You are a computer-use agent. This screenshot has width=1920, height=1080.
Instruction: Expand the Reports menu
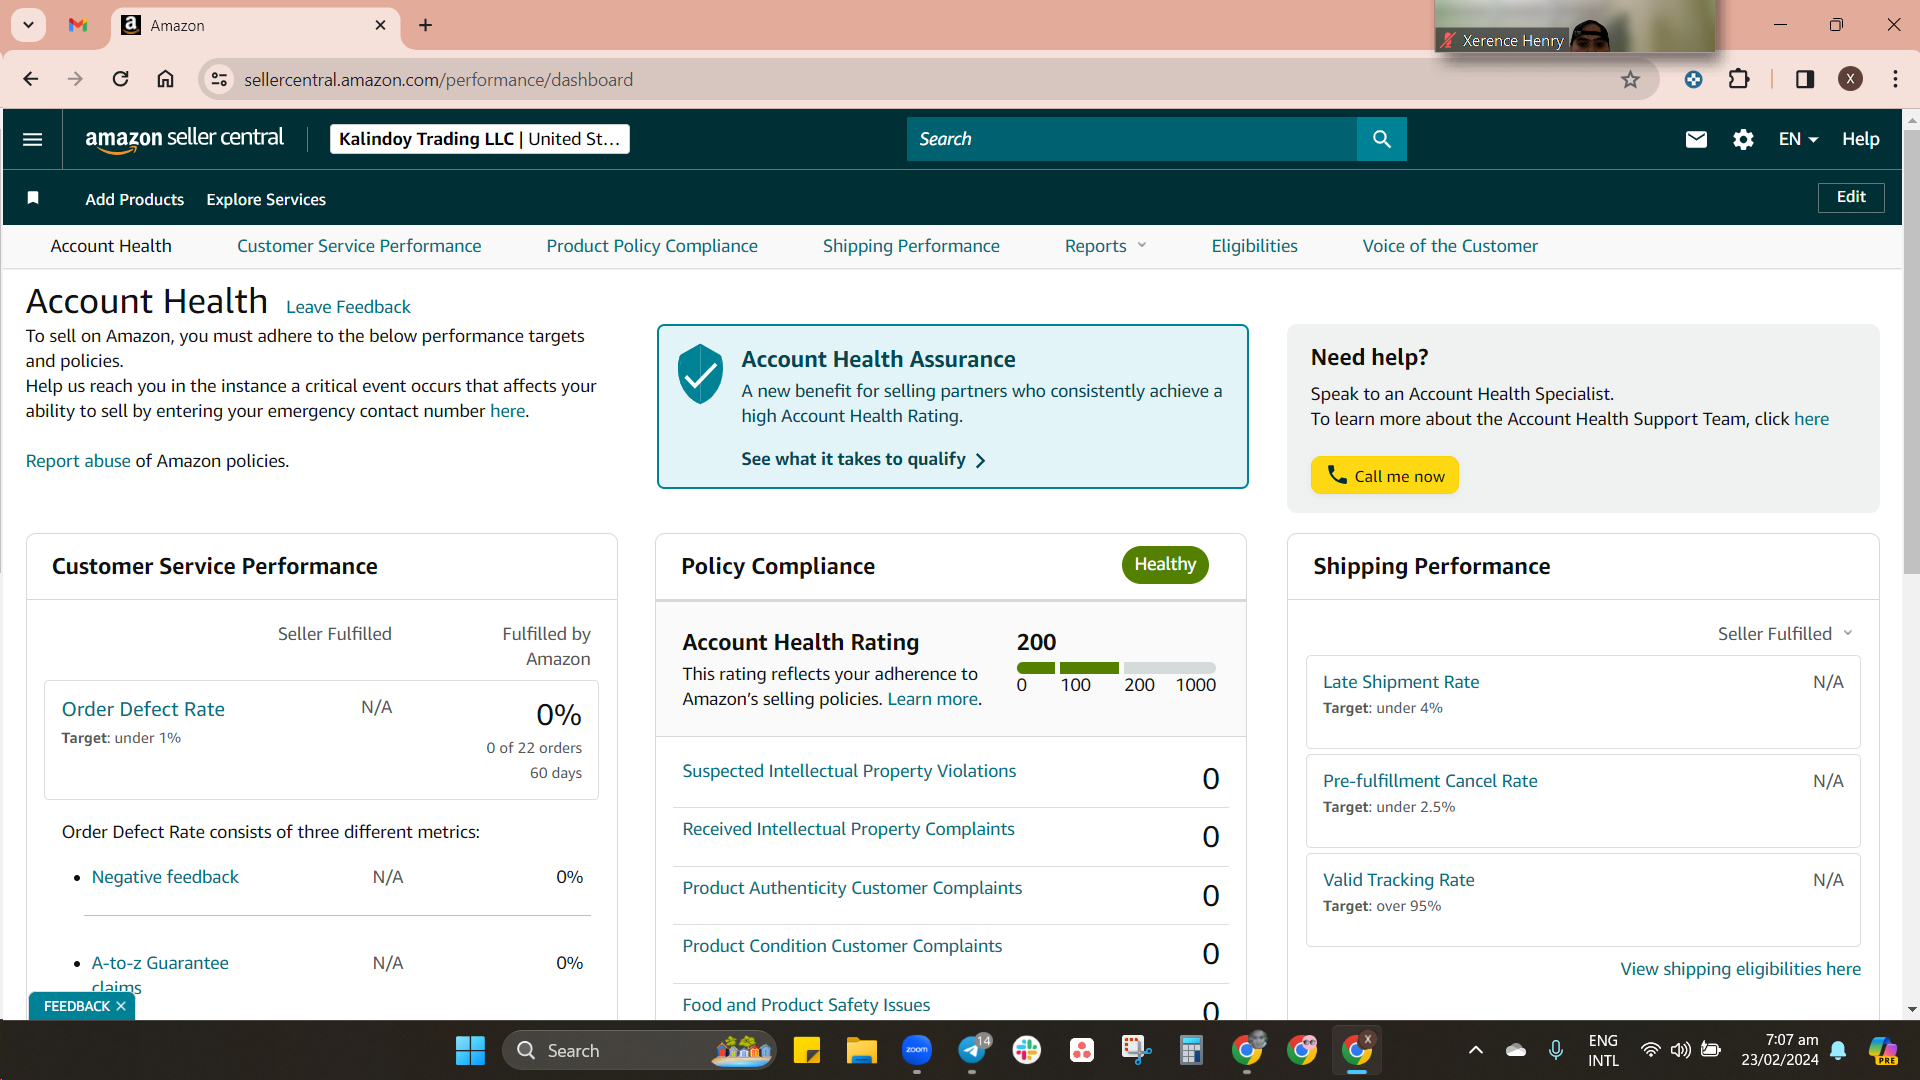pyautogui.click(x=1105, y=246)
